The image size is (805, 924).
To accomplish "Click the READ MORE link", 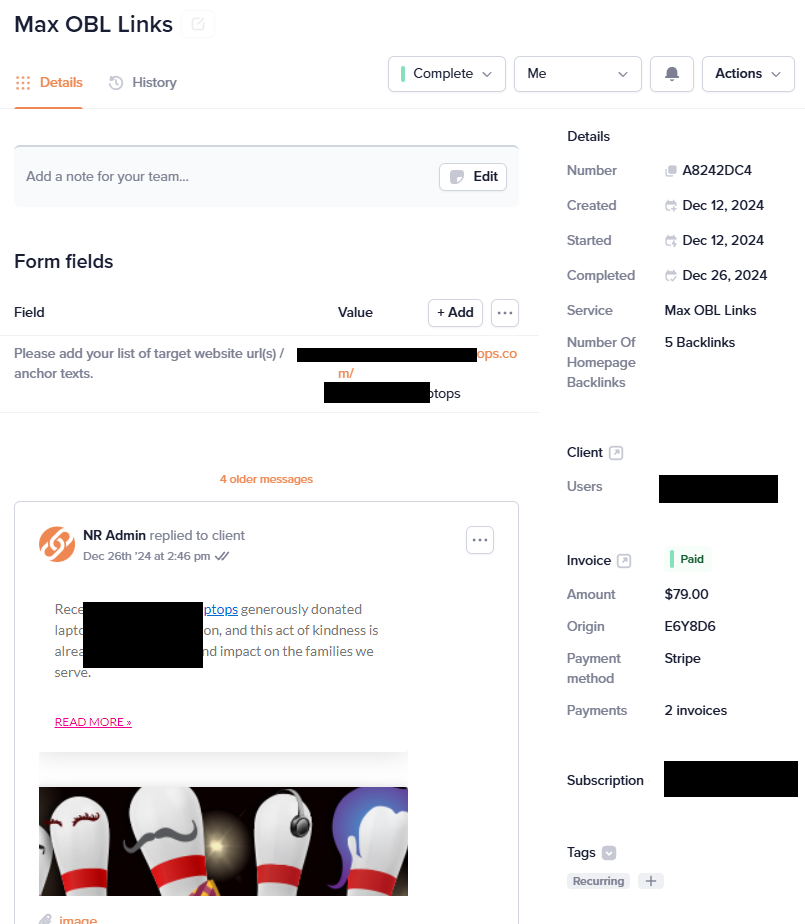I will (93, 722).
